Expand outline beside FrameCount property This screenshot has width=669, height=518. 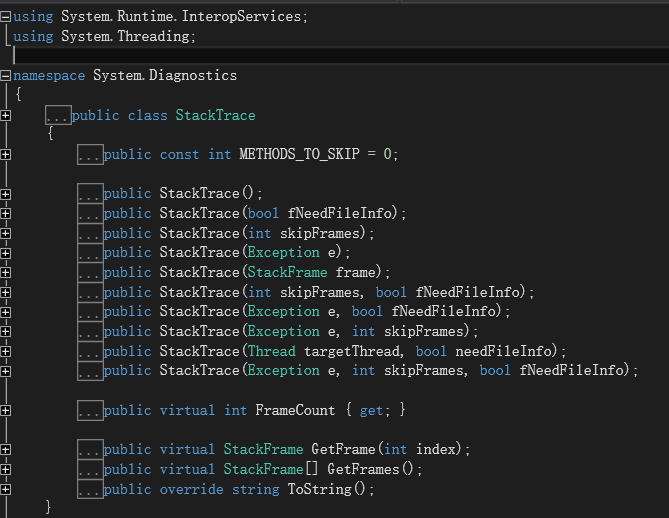(x=6, y=410)
